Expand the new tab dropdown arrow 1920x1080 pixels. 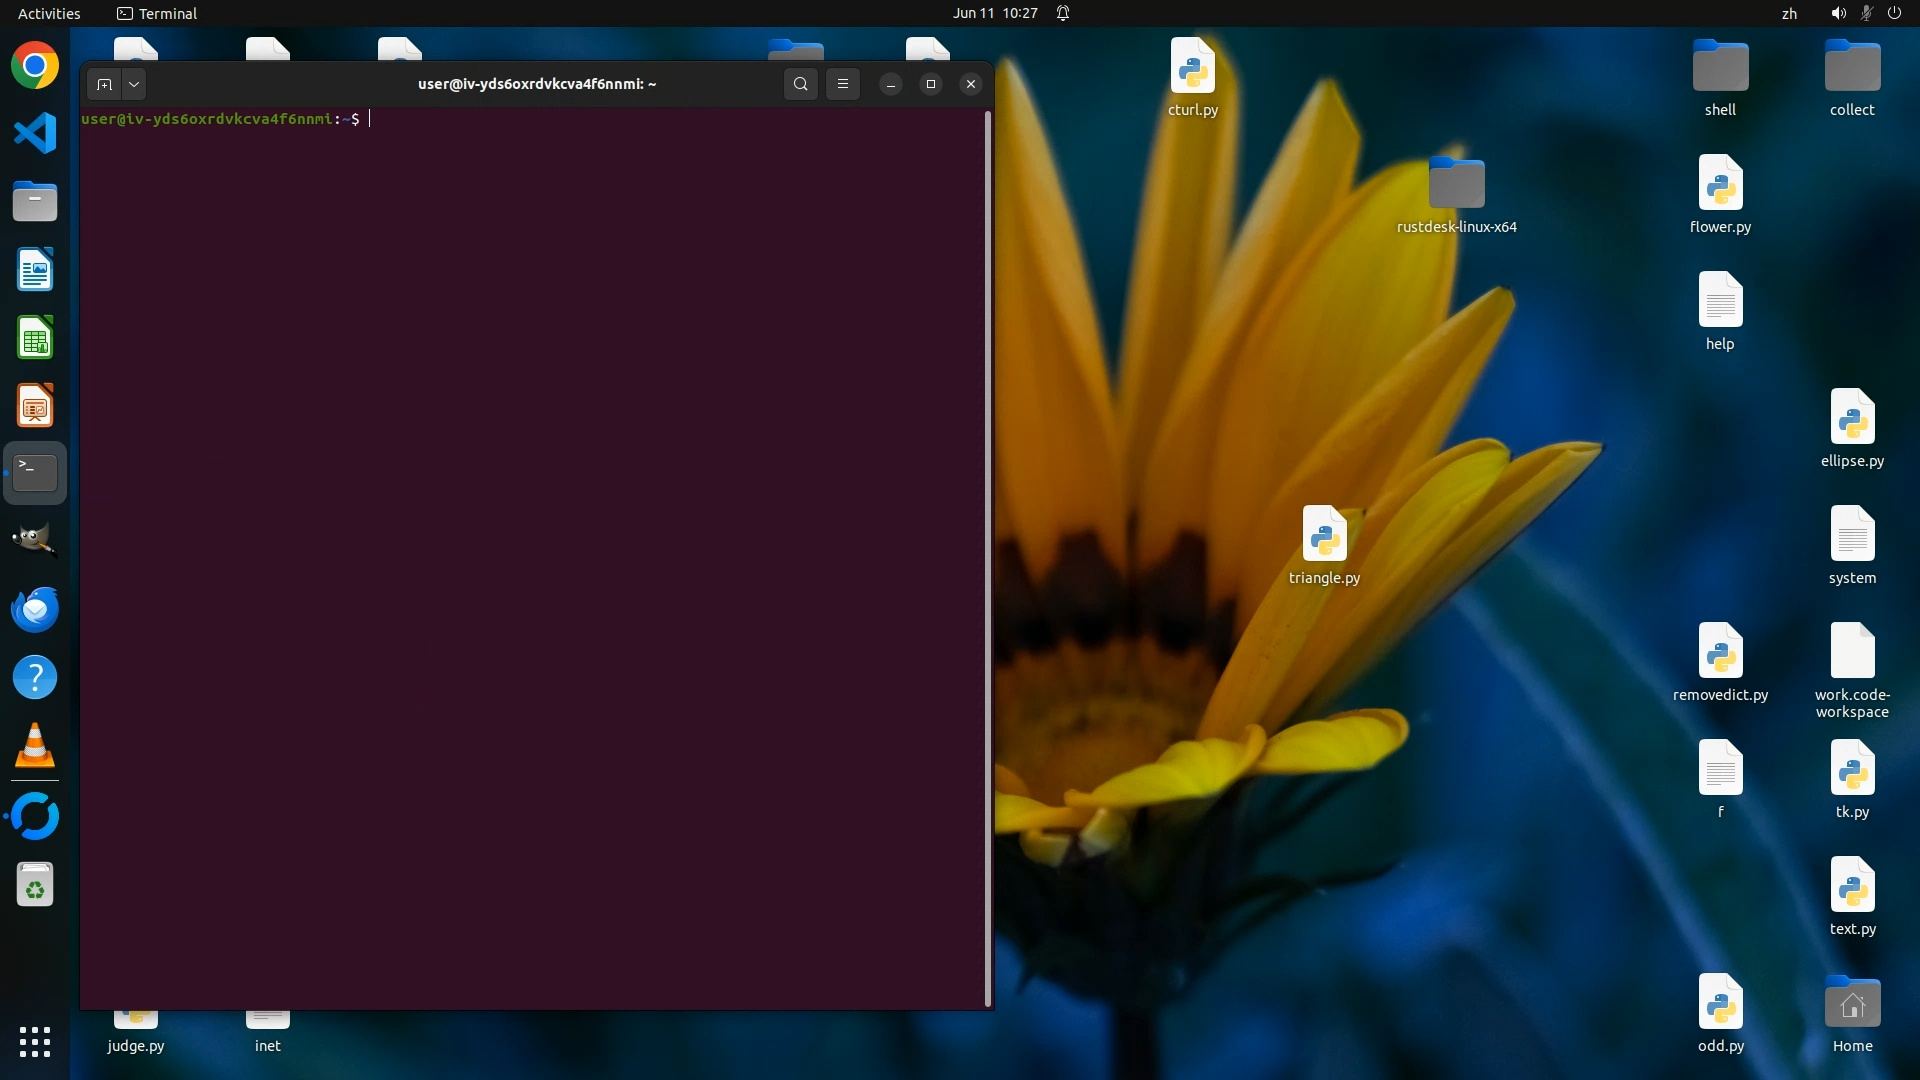pyautogui.click(x=134, y=85)
